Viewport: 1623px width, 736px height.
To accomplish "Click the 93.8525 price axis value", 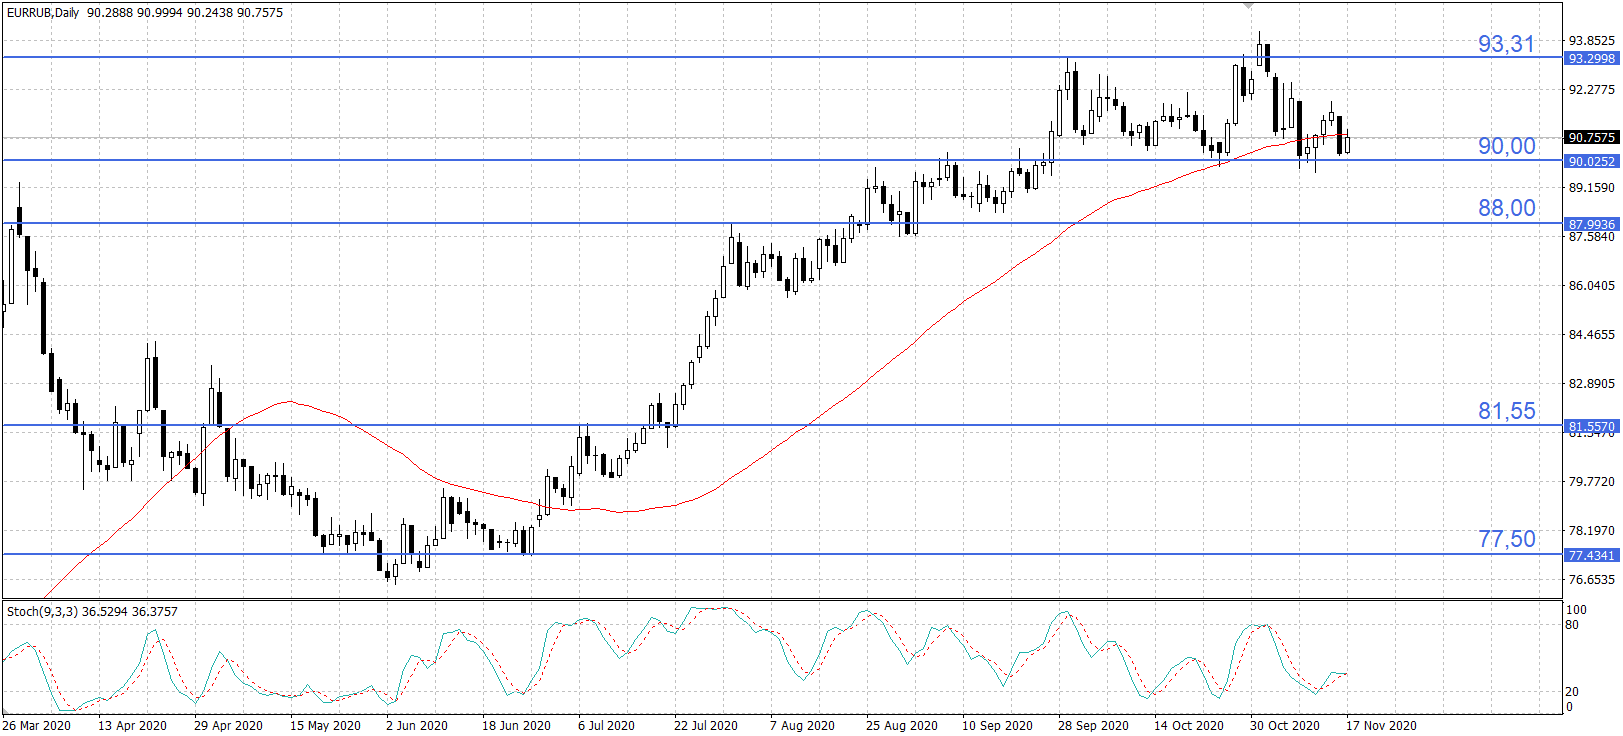I will pos(1591,41).
